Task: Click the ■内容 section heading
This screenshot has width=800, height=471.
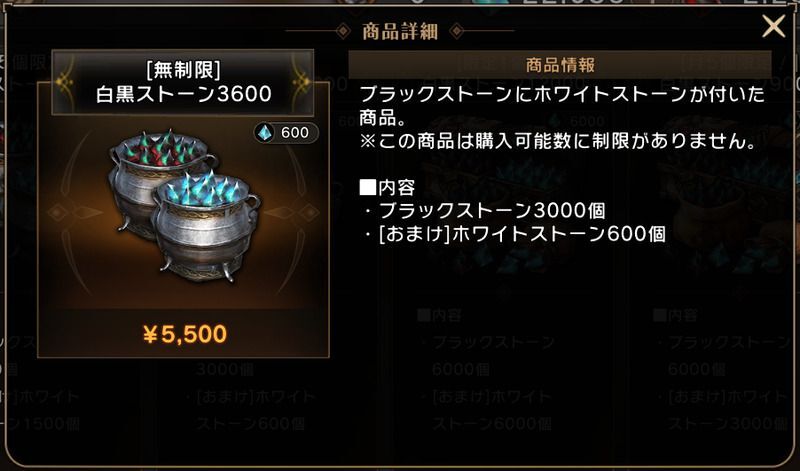Action: 387,187
